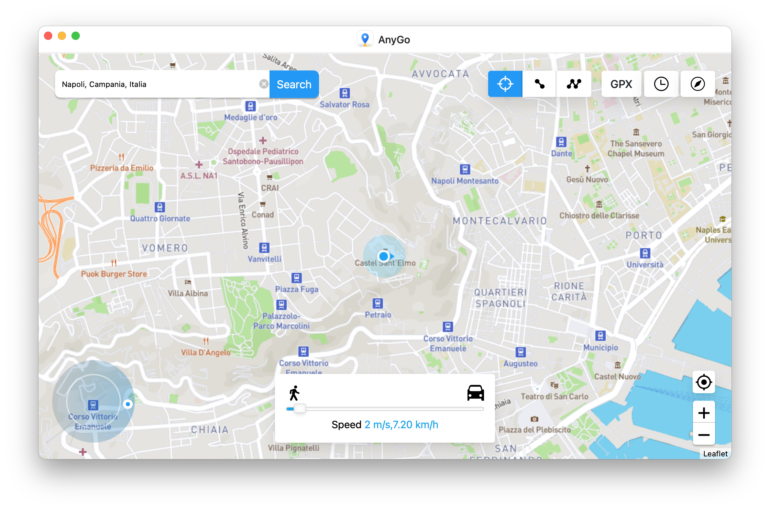Open the history clock icon

[x=661, y=84]
